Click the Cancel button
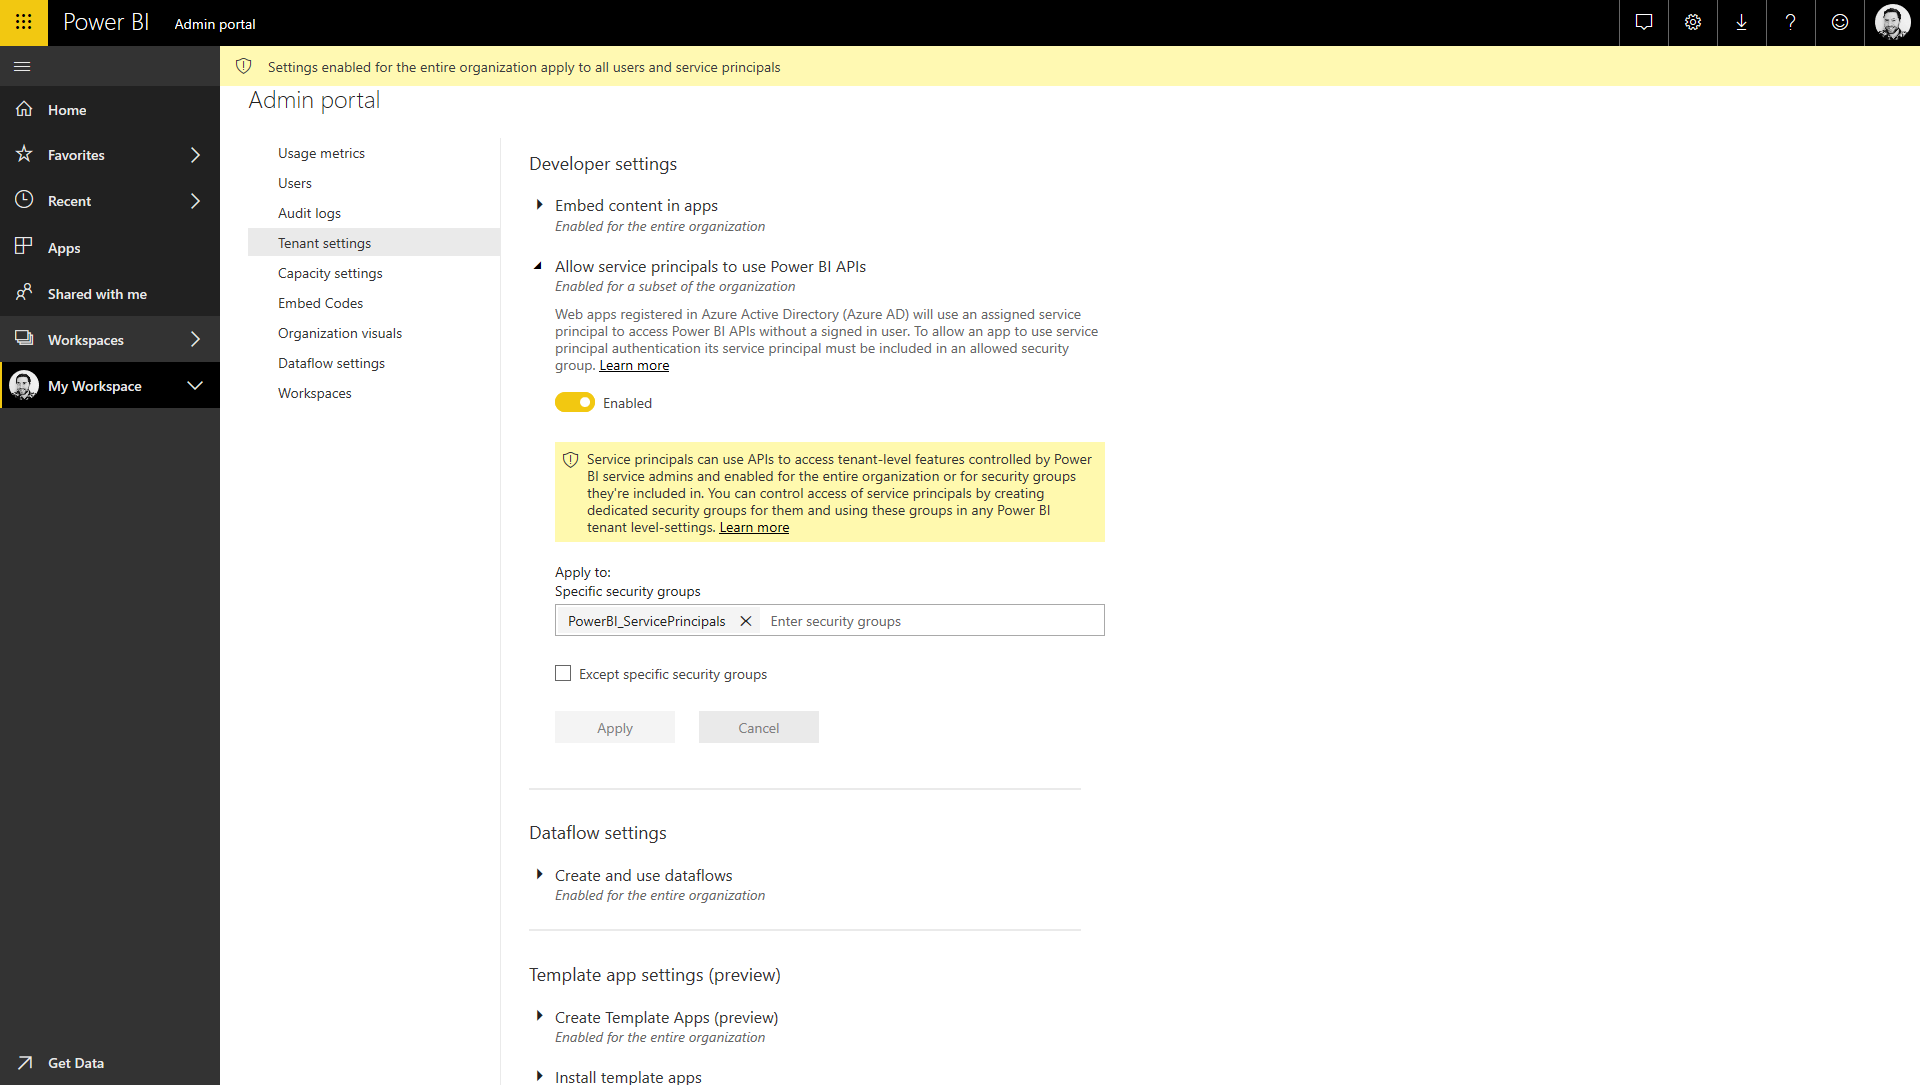 (x=757, y=726)
